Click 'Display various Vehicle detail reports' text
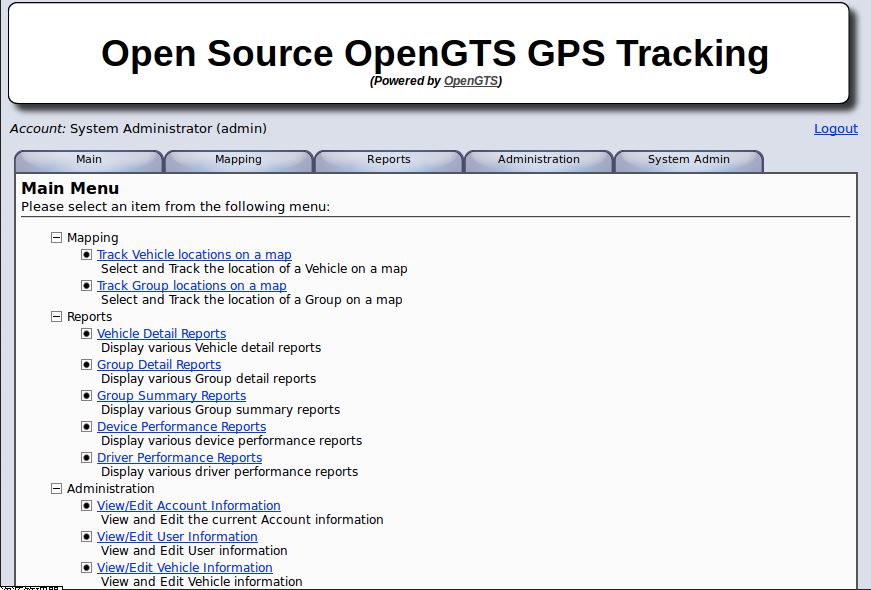This screenshot has width=871, height=590. (x=211, y=348)
